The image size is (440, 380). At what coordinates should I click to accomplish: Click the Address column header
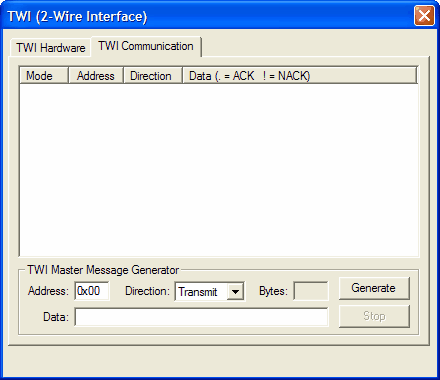96,76
